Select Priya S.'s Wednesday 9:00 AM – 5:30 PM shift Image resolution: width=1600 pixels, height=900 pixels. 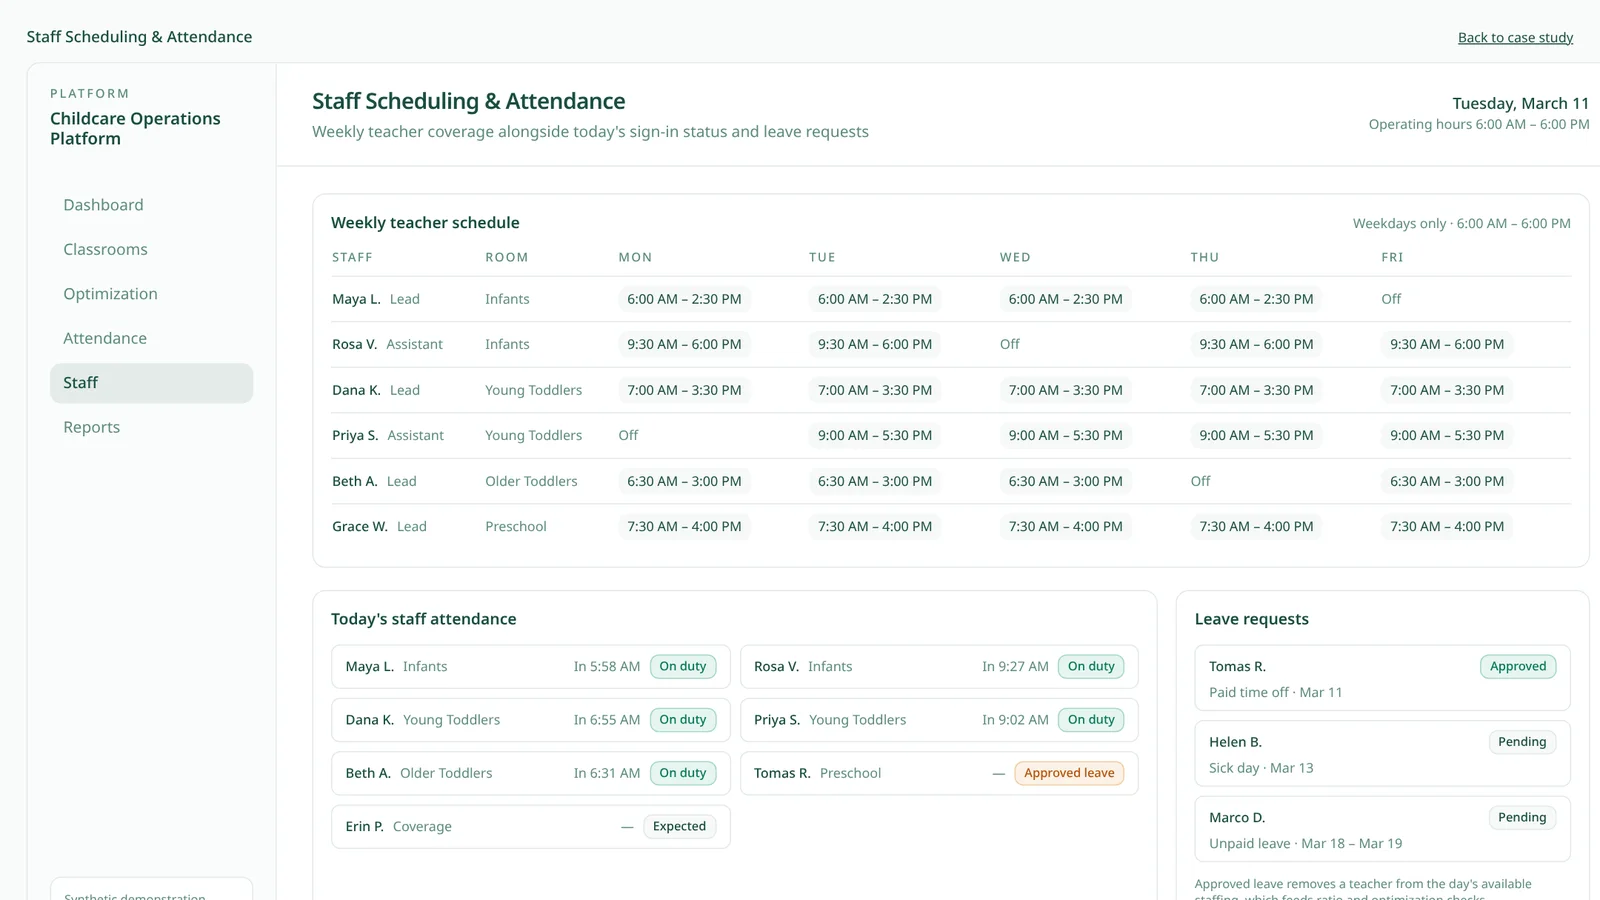click(x=1065, y=435)
